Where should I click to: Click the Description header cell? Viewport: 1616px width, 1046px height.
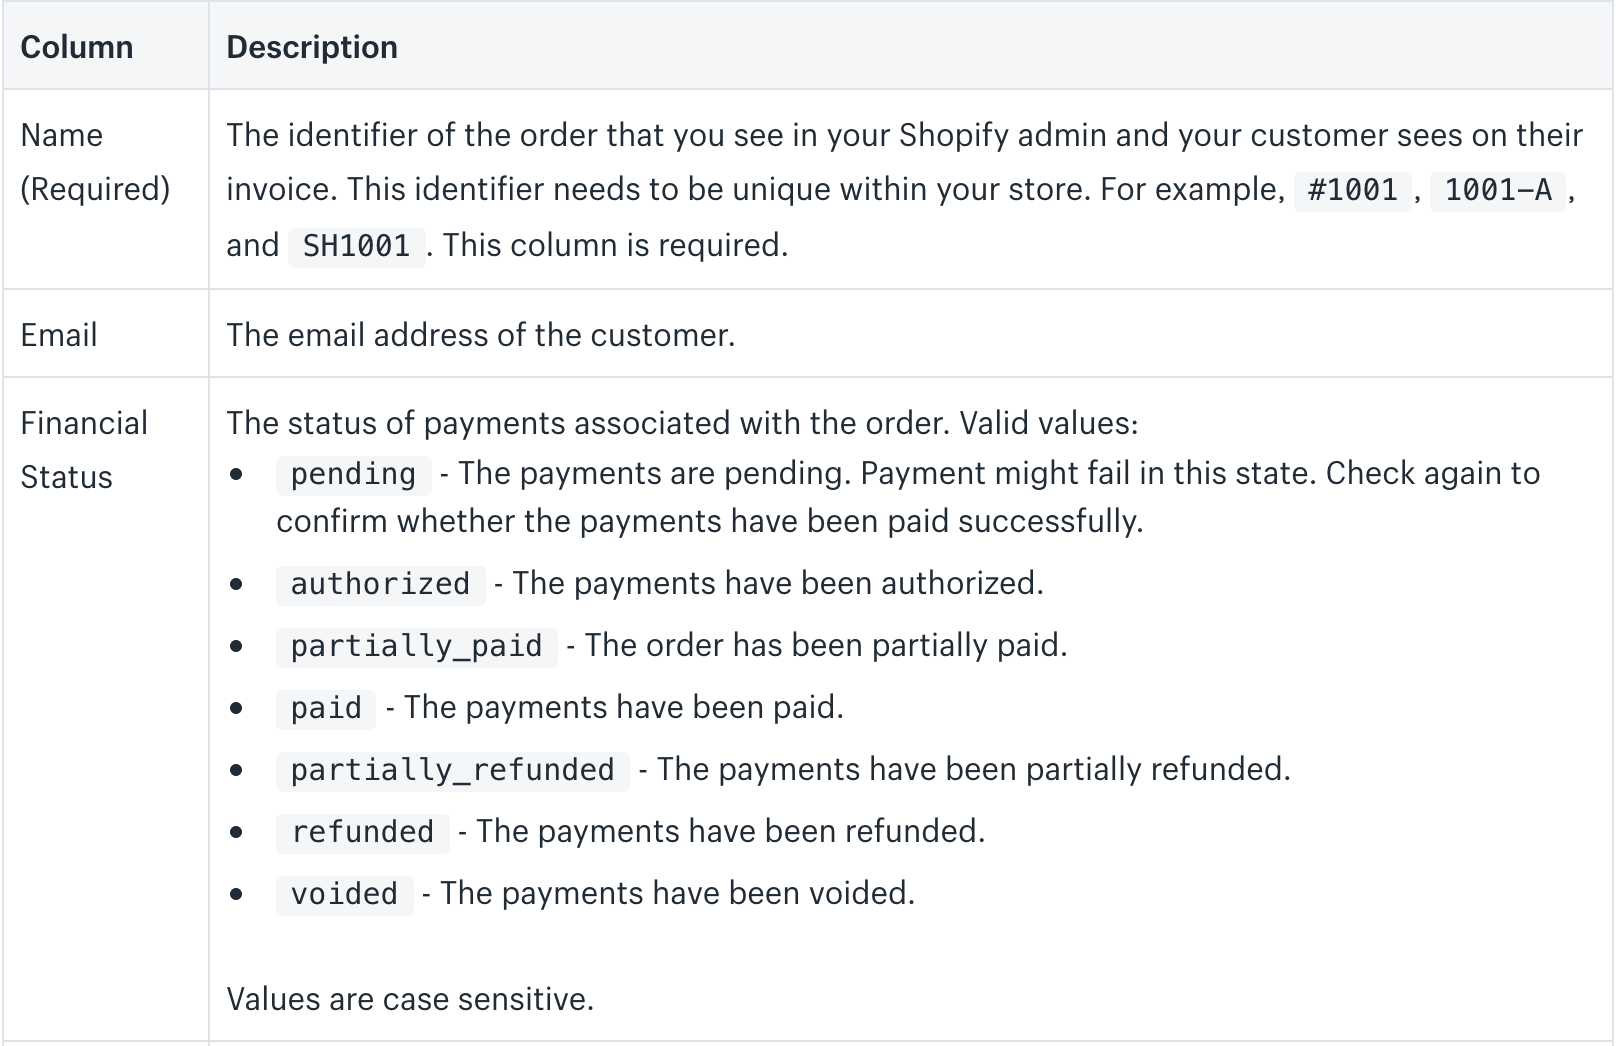click(911, 46)
